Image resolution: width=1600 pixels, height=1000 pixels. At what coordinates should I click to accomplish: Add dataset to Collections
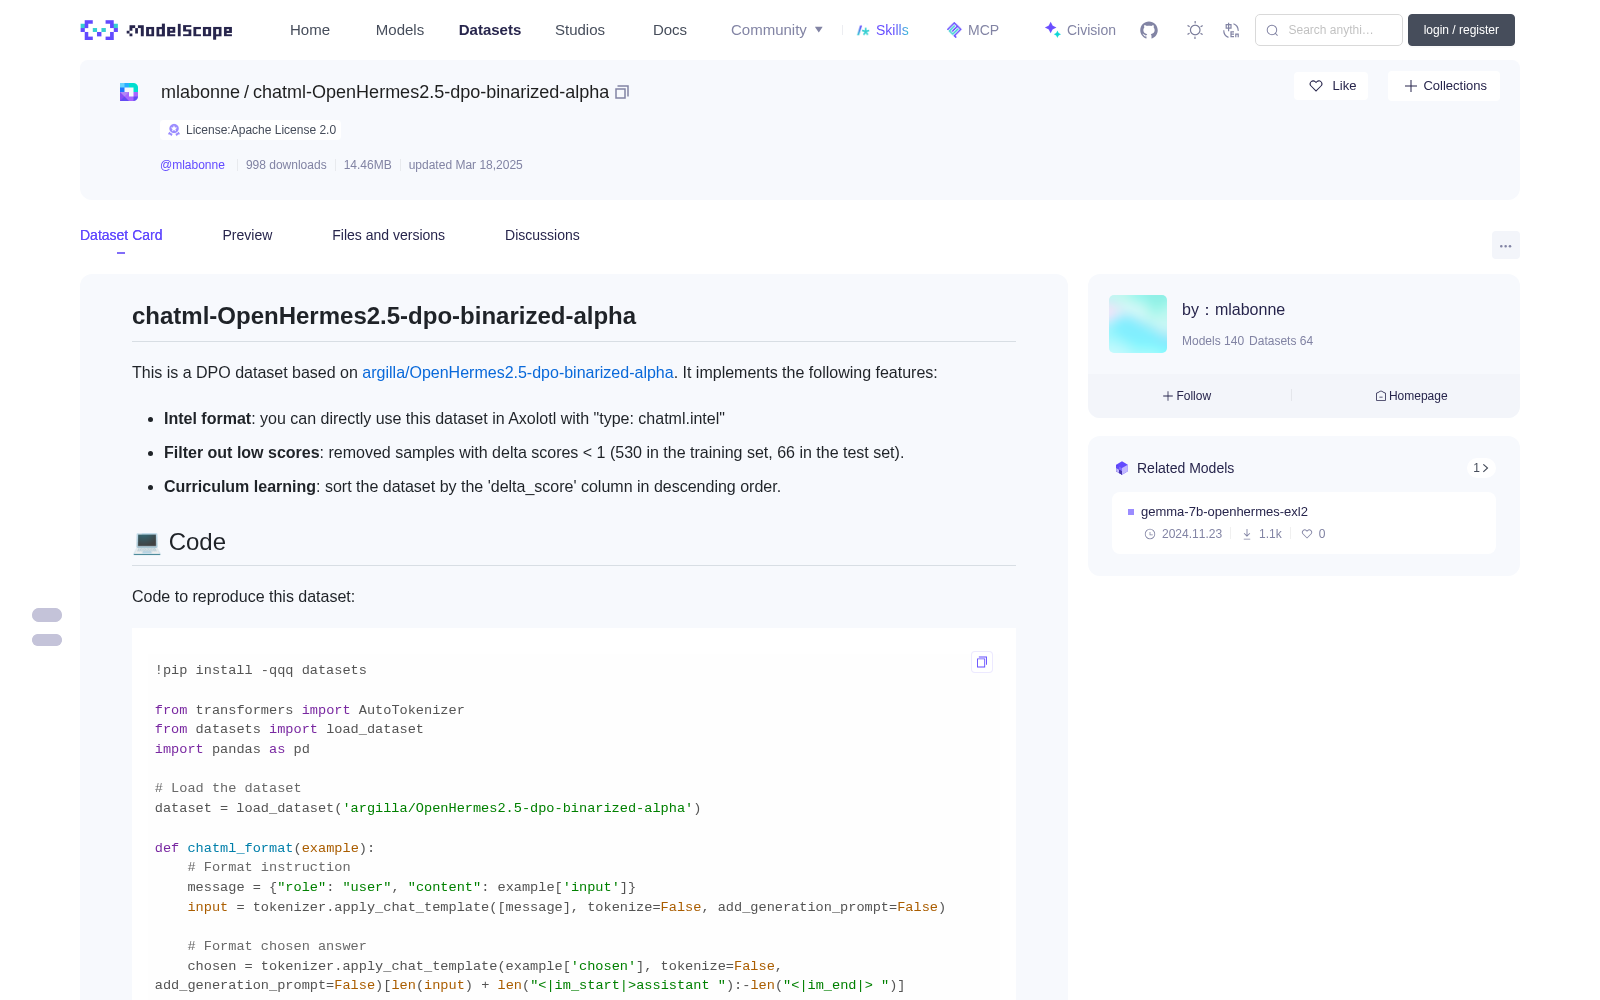click(x=1444, y=86)
